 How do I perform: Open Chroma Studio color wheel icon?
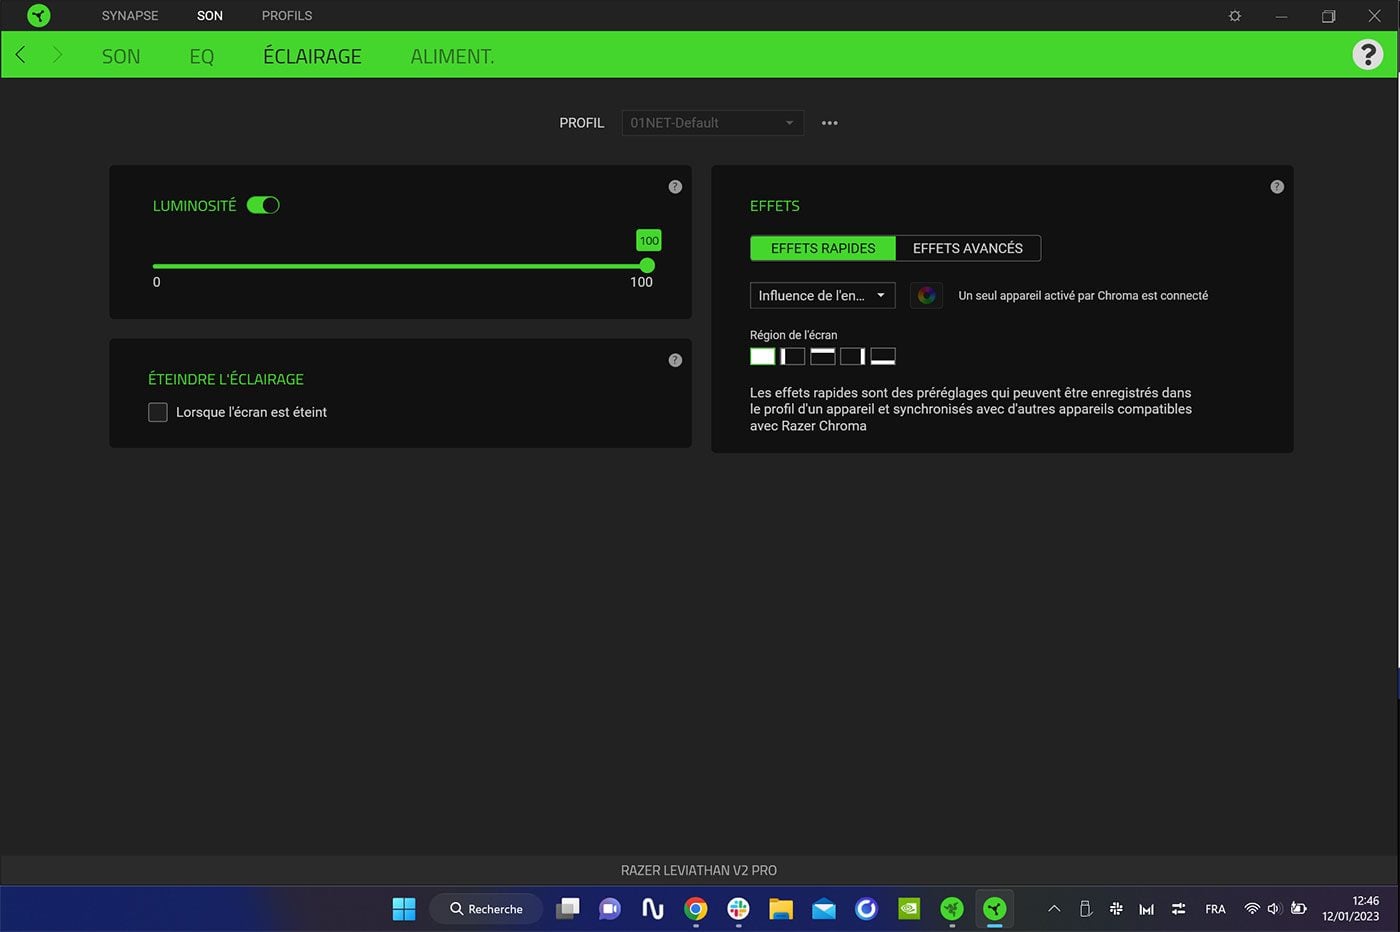point(926,295)
